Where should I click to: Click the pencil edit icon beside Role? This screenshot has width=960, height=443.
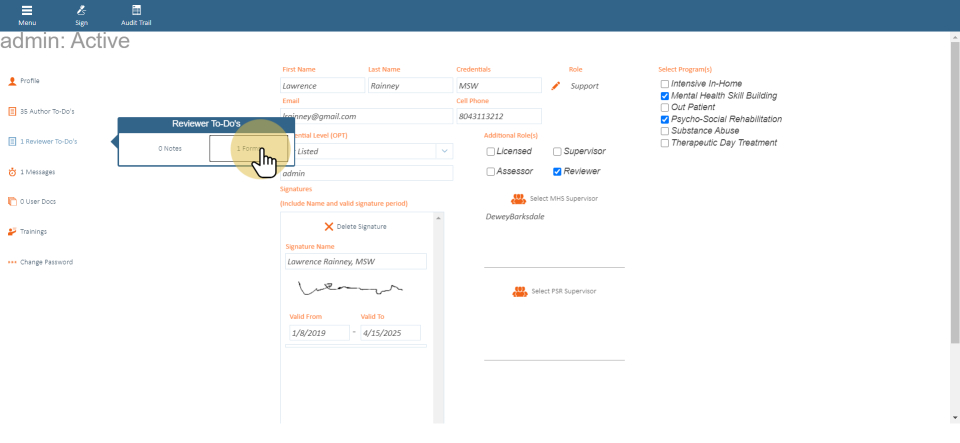(556, 86)
